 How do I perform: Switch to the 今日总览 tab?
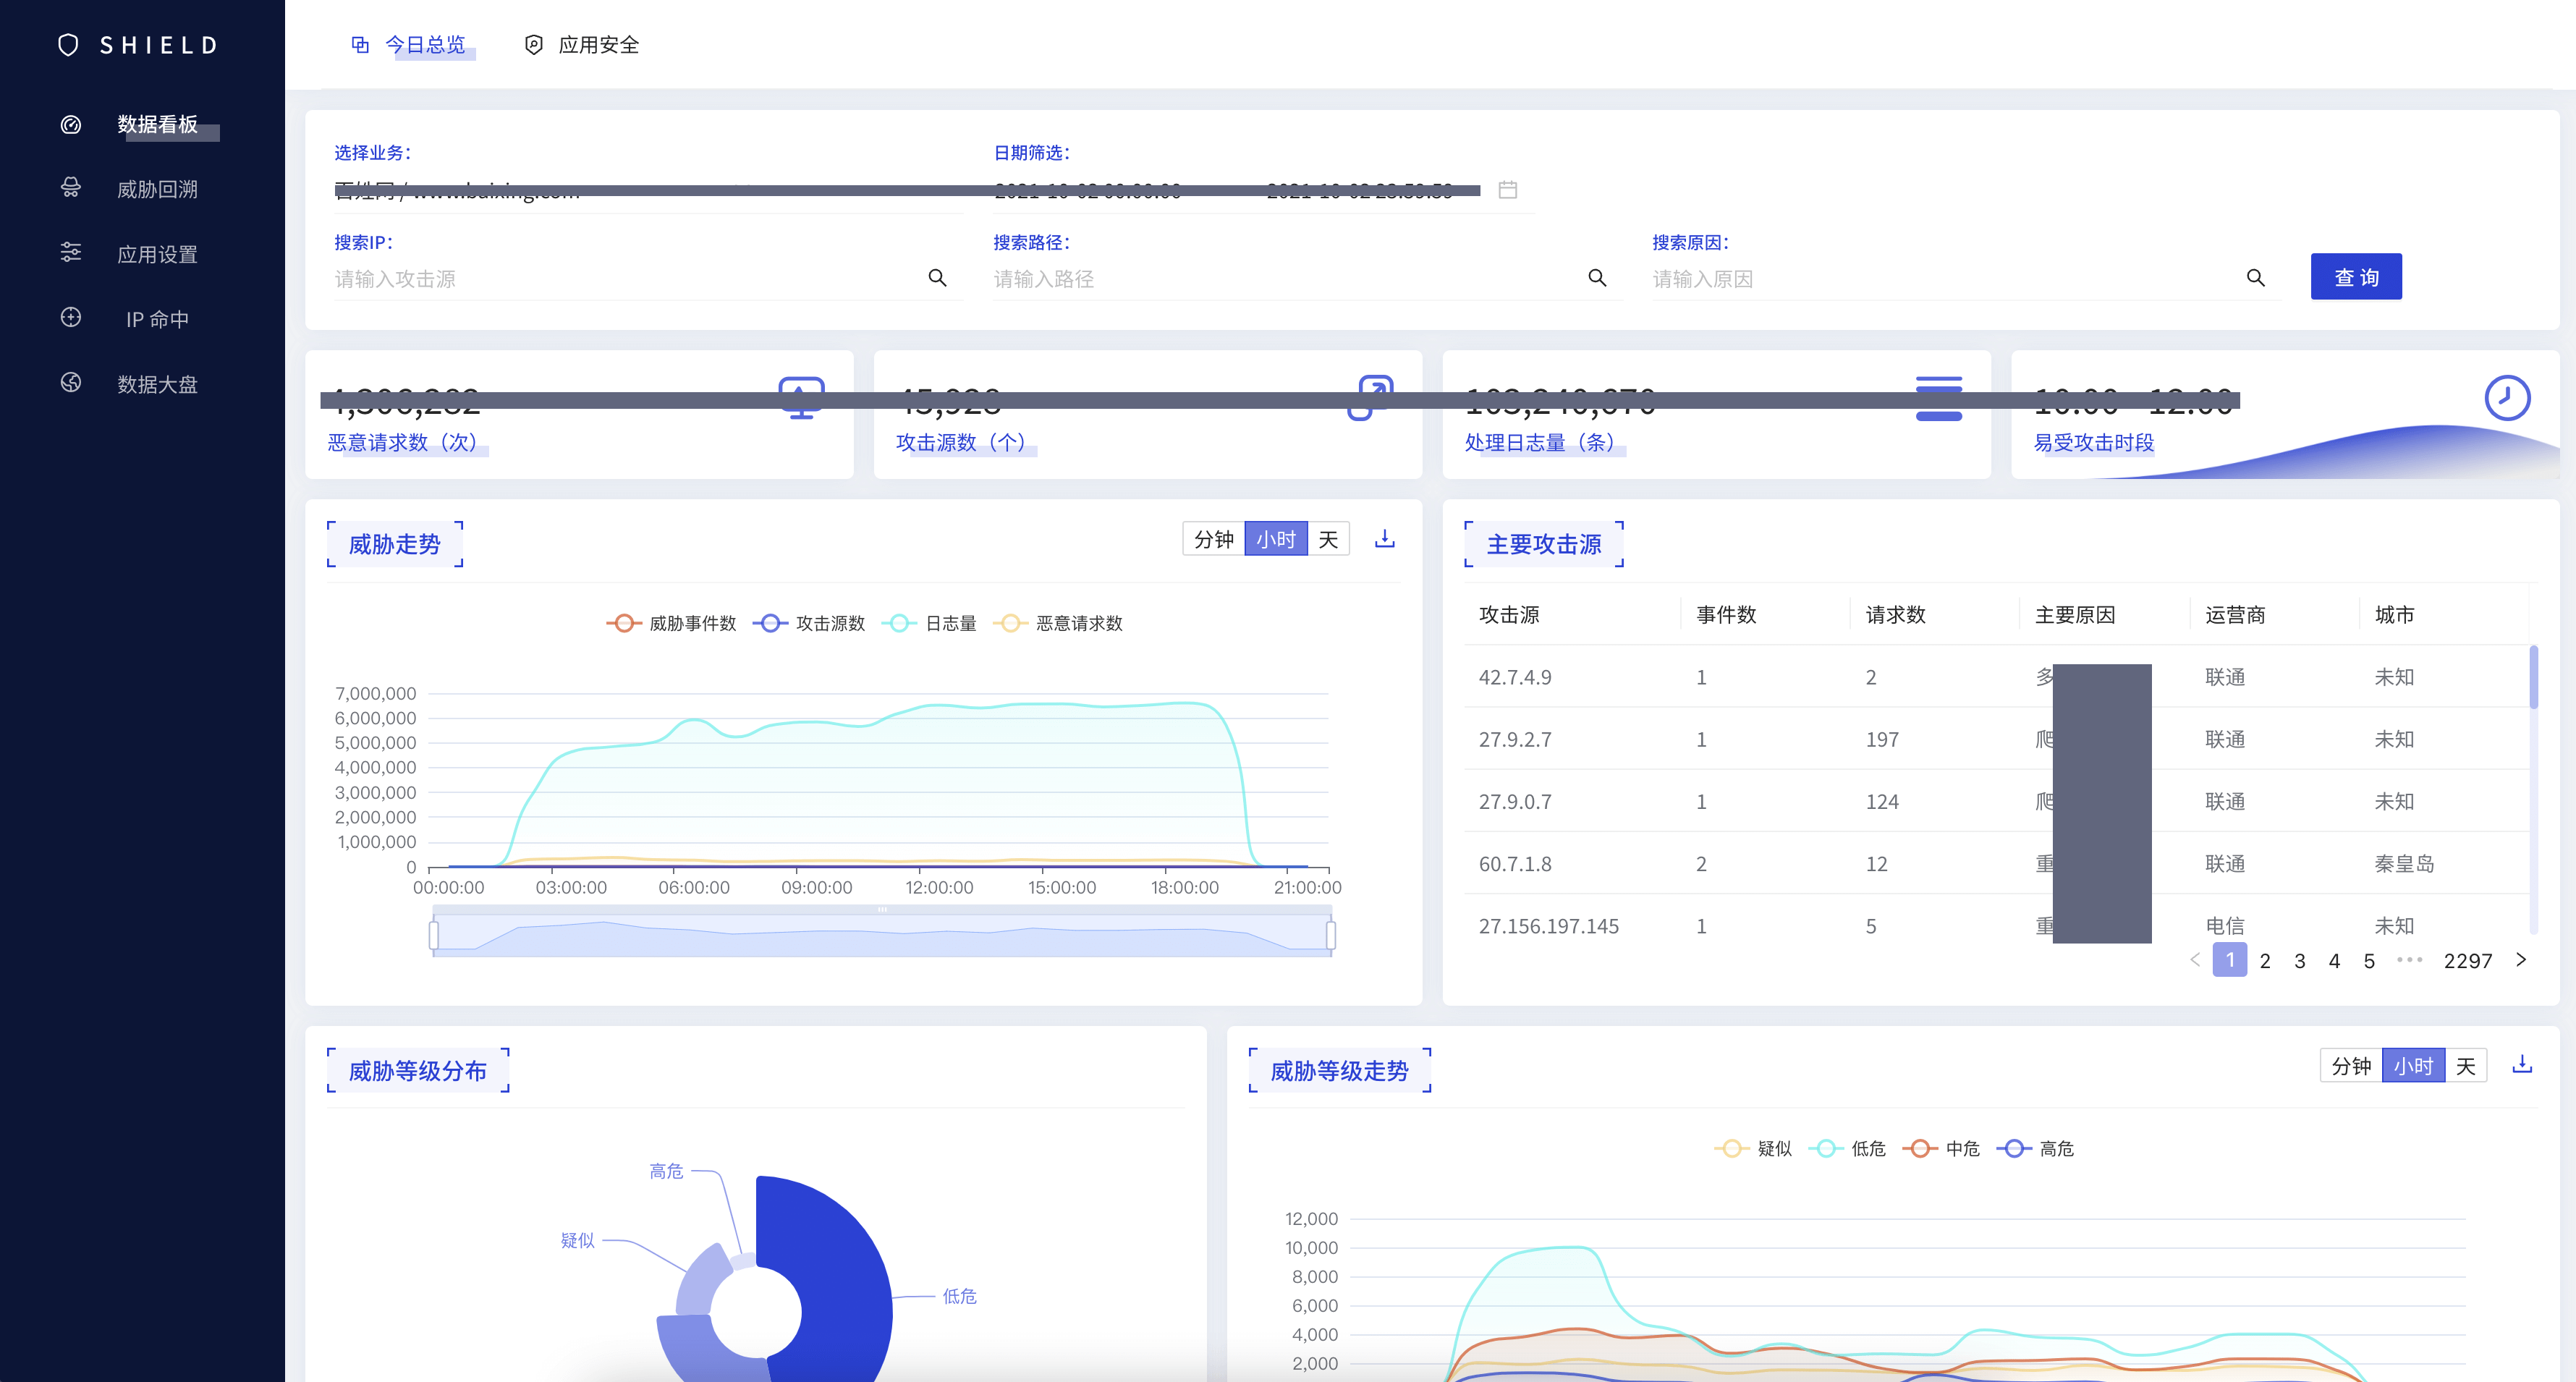point(425,45)
